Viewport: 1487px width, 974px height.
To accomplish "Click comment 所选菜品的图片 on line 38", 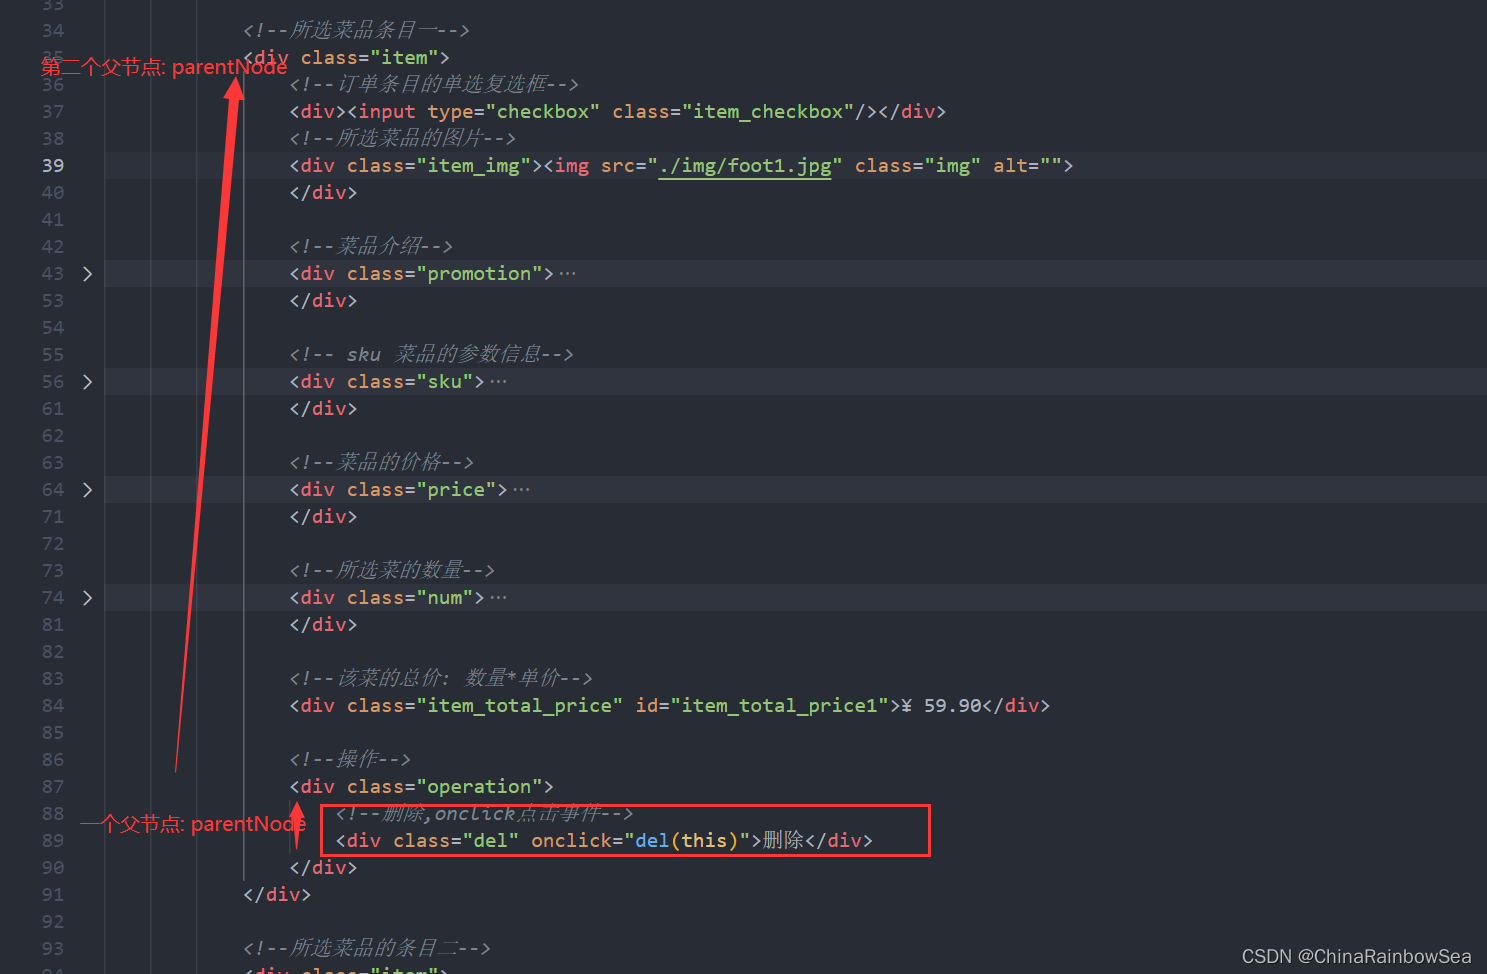I will point(402,139).
